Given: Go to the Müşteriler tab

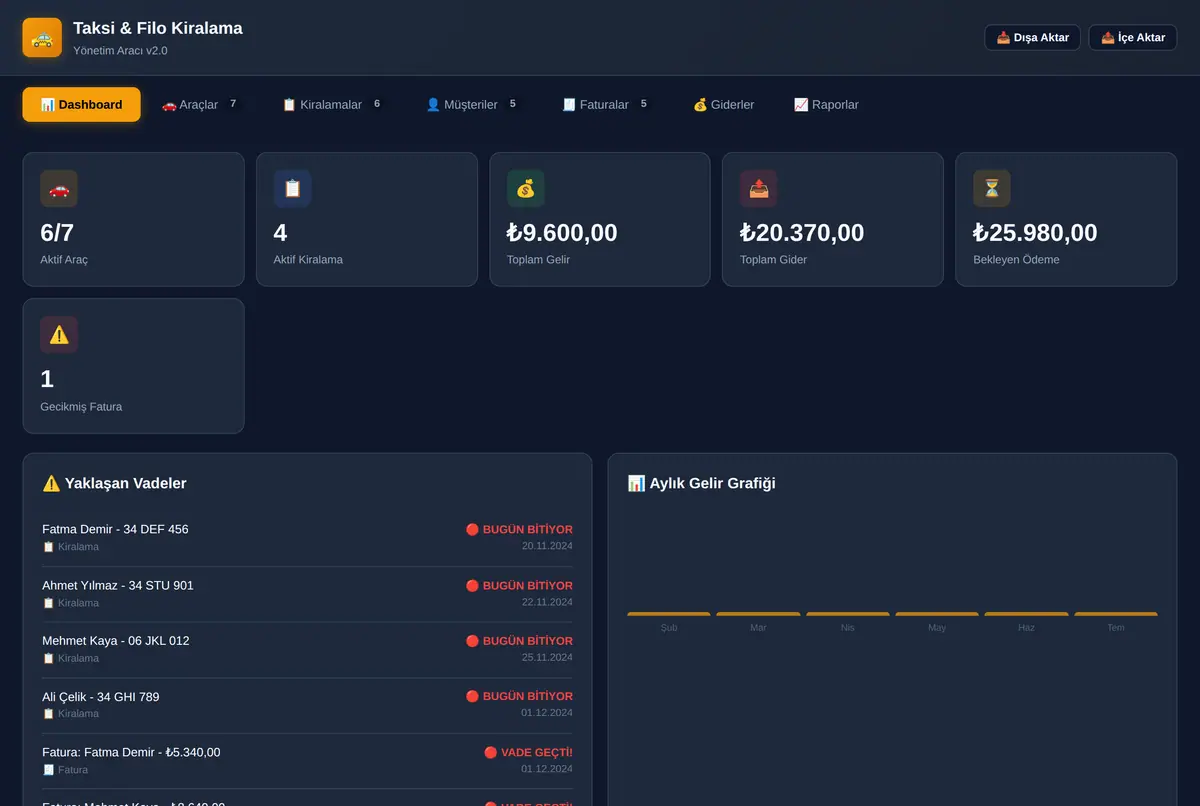Looking at the screenshot, I should click(472, 104).
